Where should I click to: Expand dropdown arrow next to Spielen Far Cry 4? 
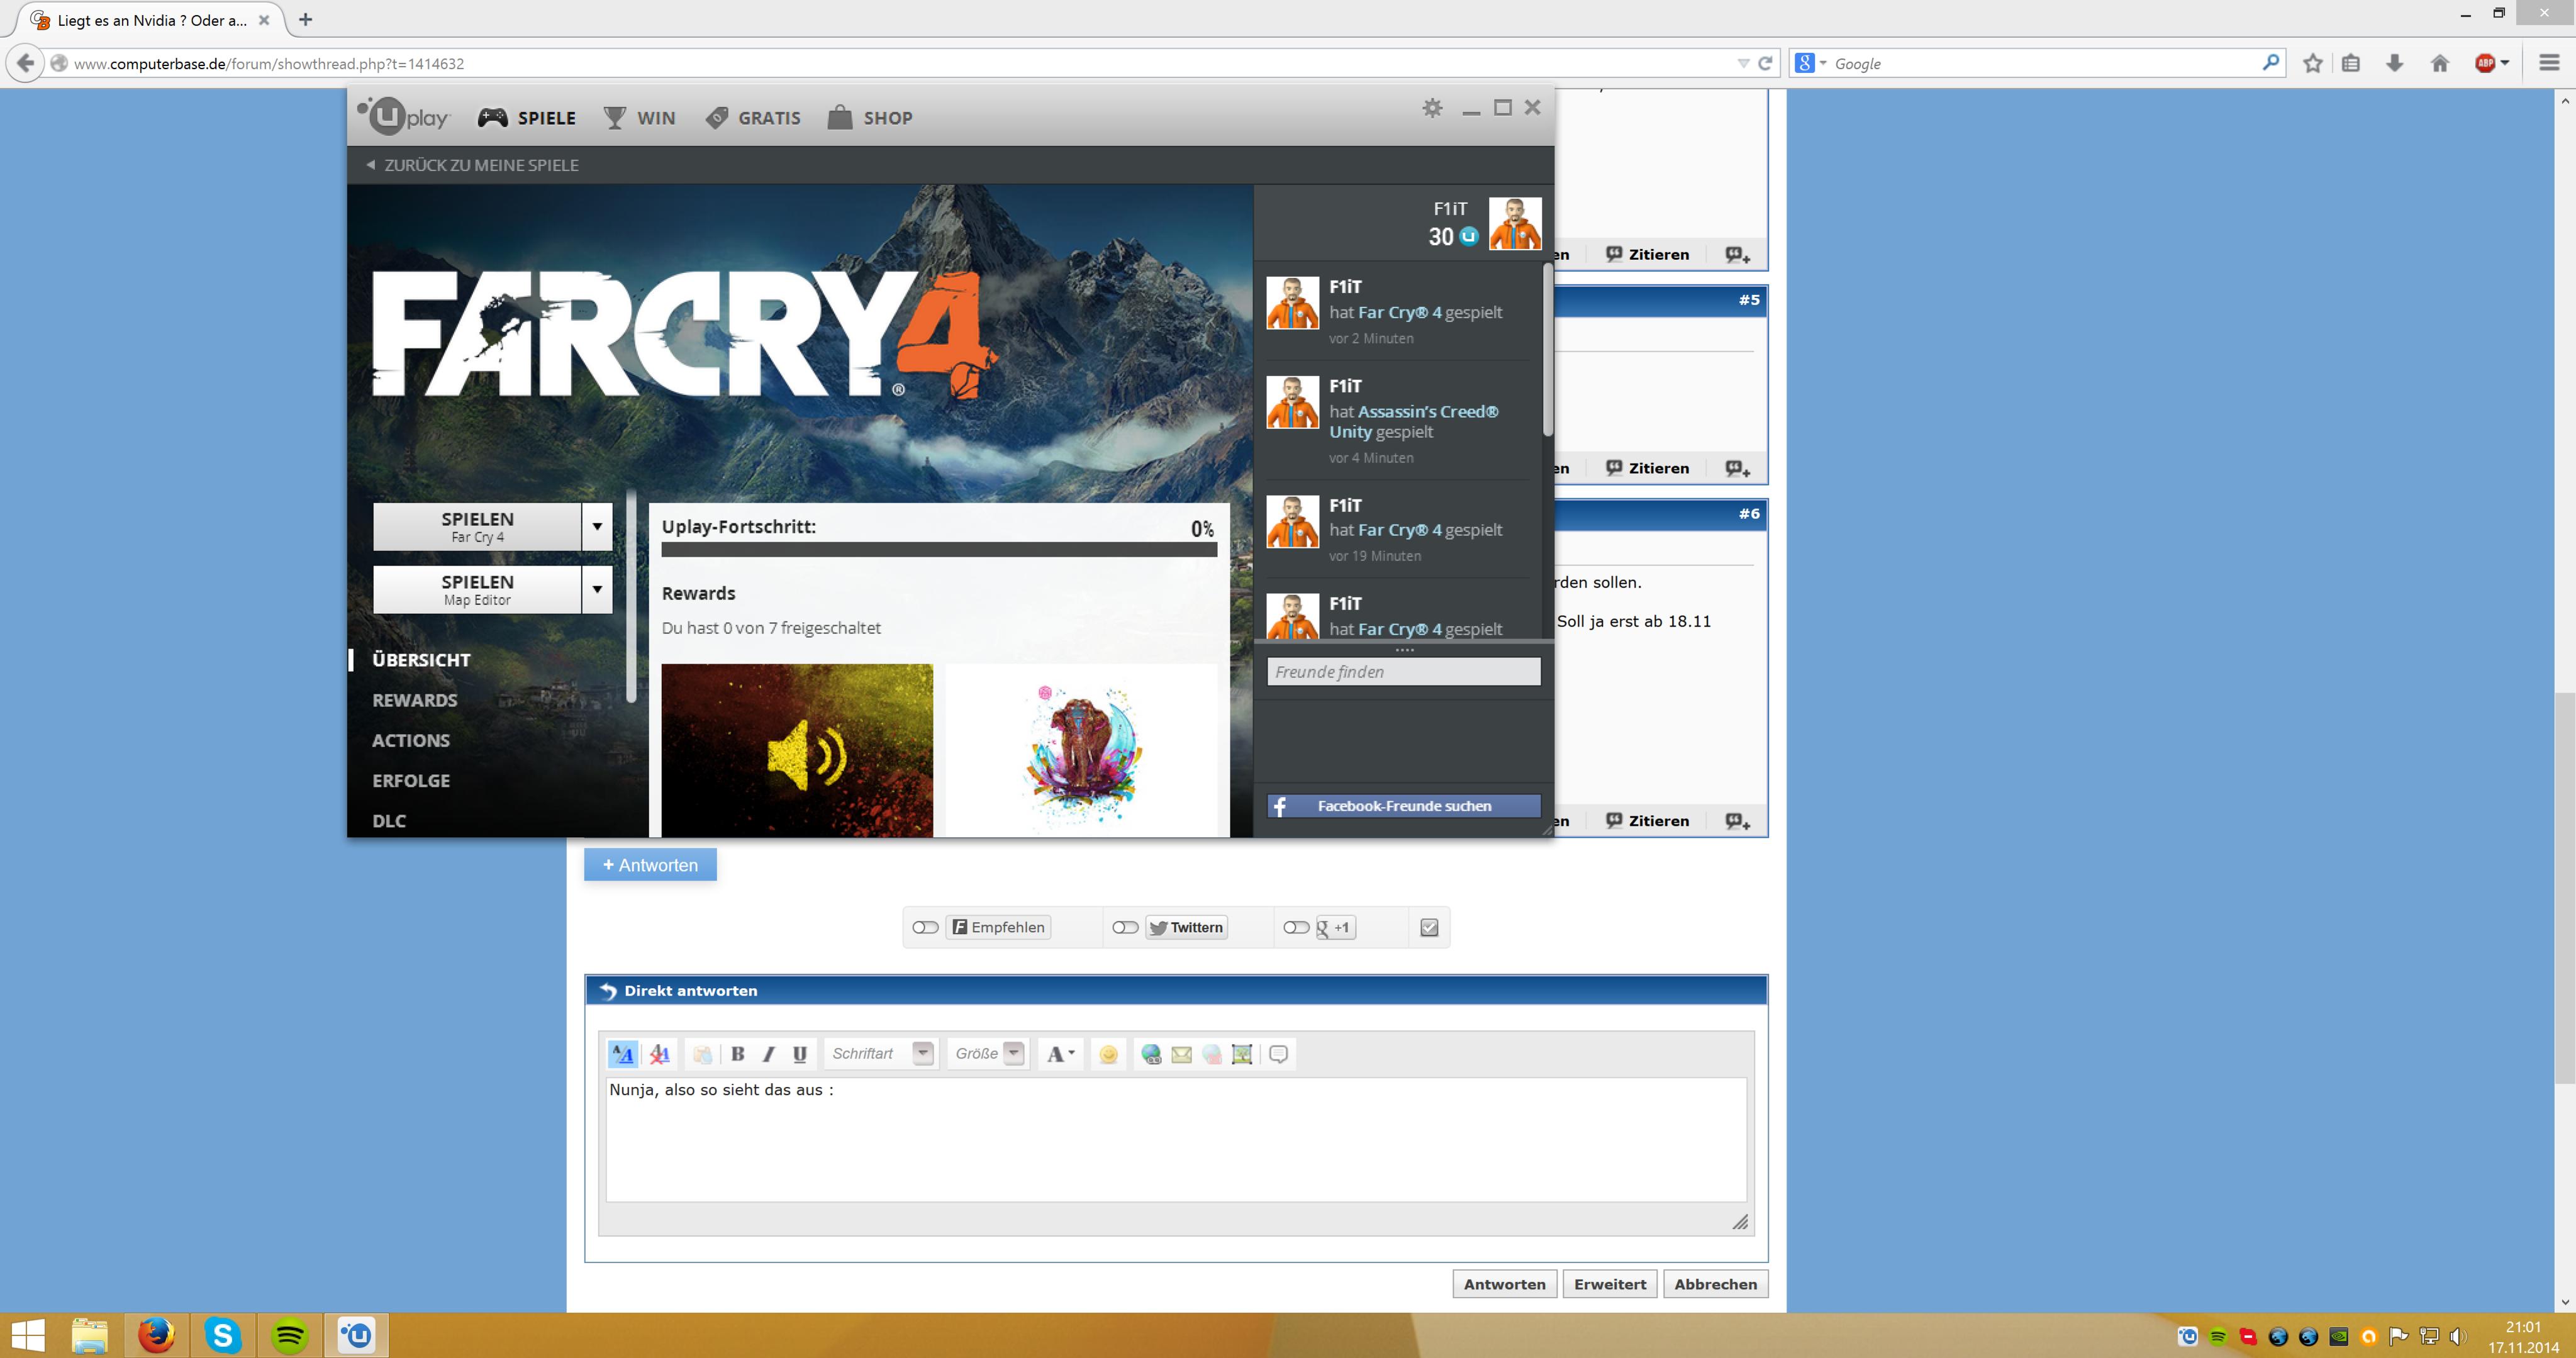pos(597,527)
